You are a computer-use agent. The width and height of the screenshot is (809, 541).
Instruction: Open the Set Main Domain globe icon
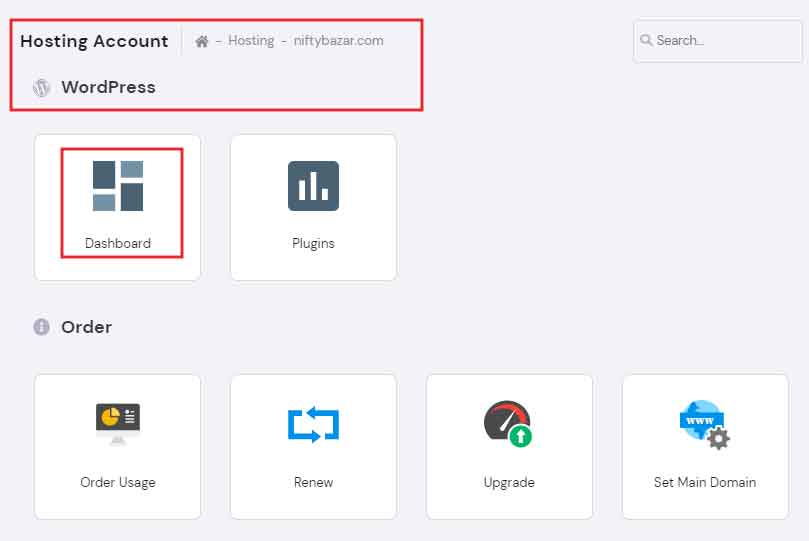click(704, 424)
